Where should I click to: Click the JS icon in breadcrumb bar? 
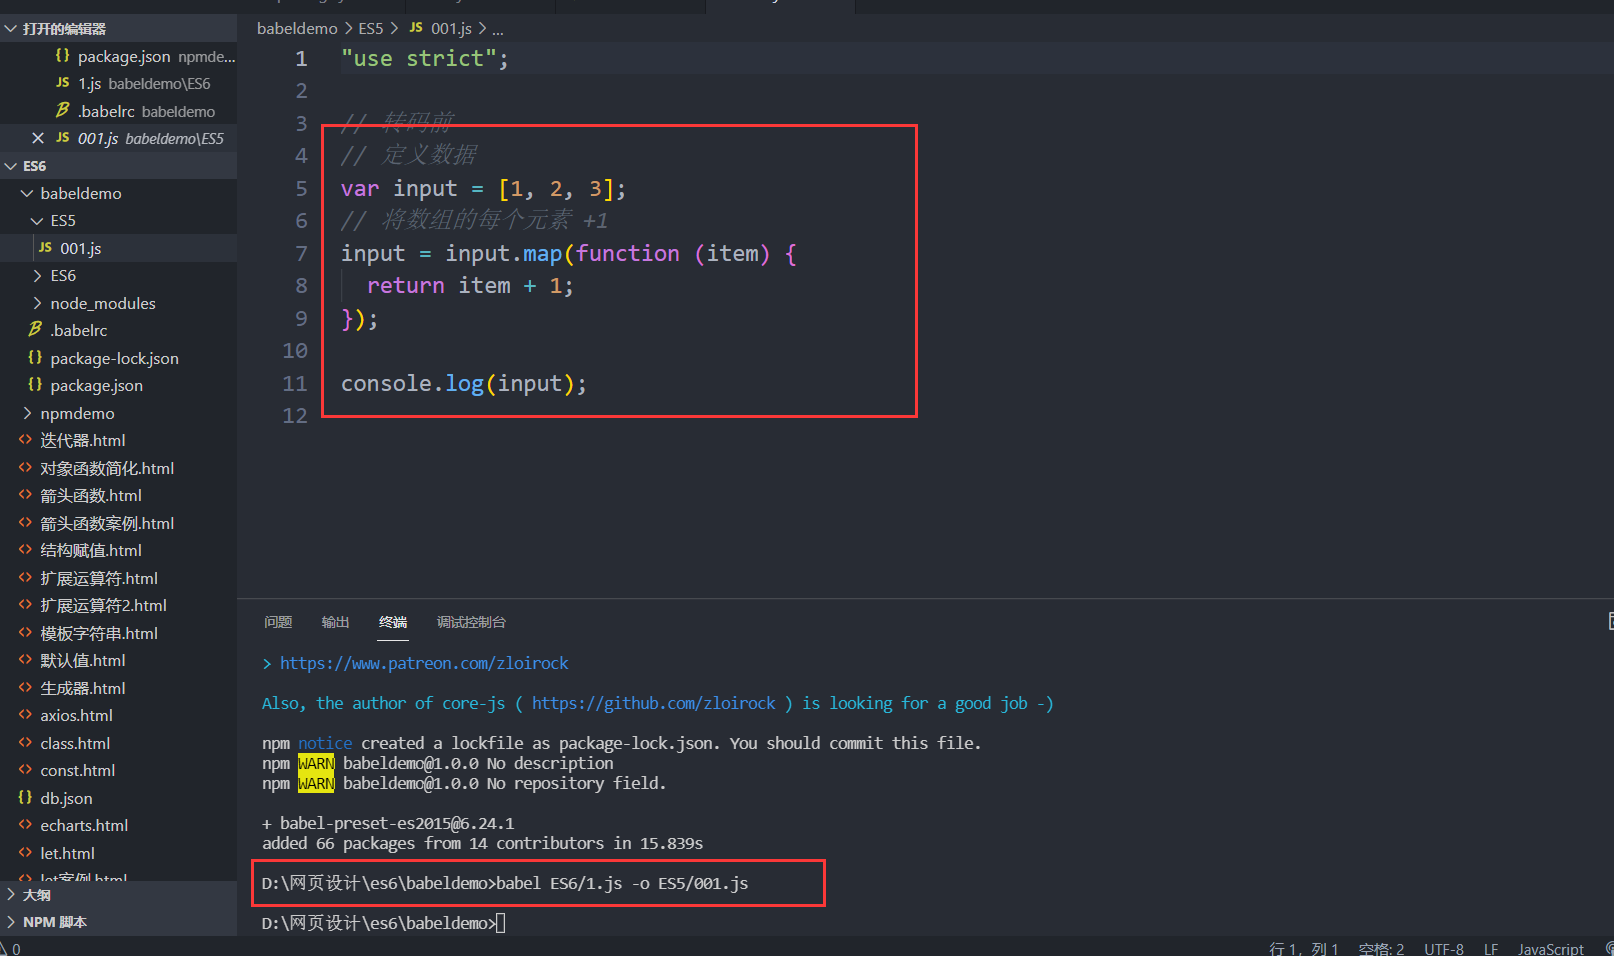pos(416,28)
